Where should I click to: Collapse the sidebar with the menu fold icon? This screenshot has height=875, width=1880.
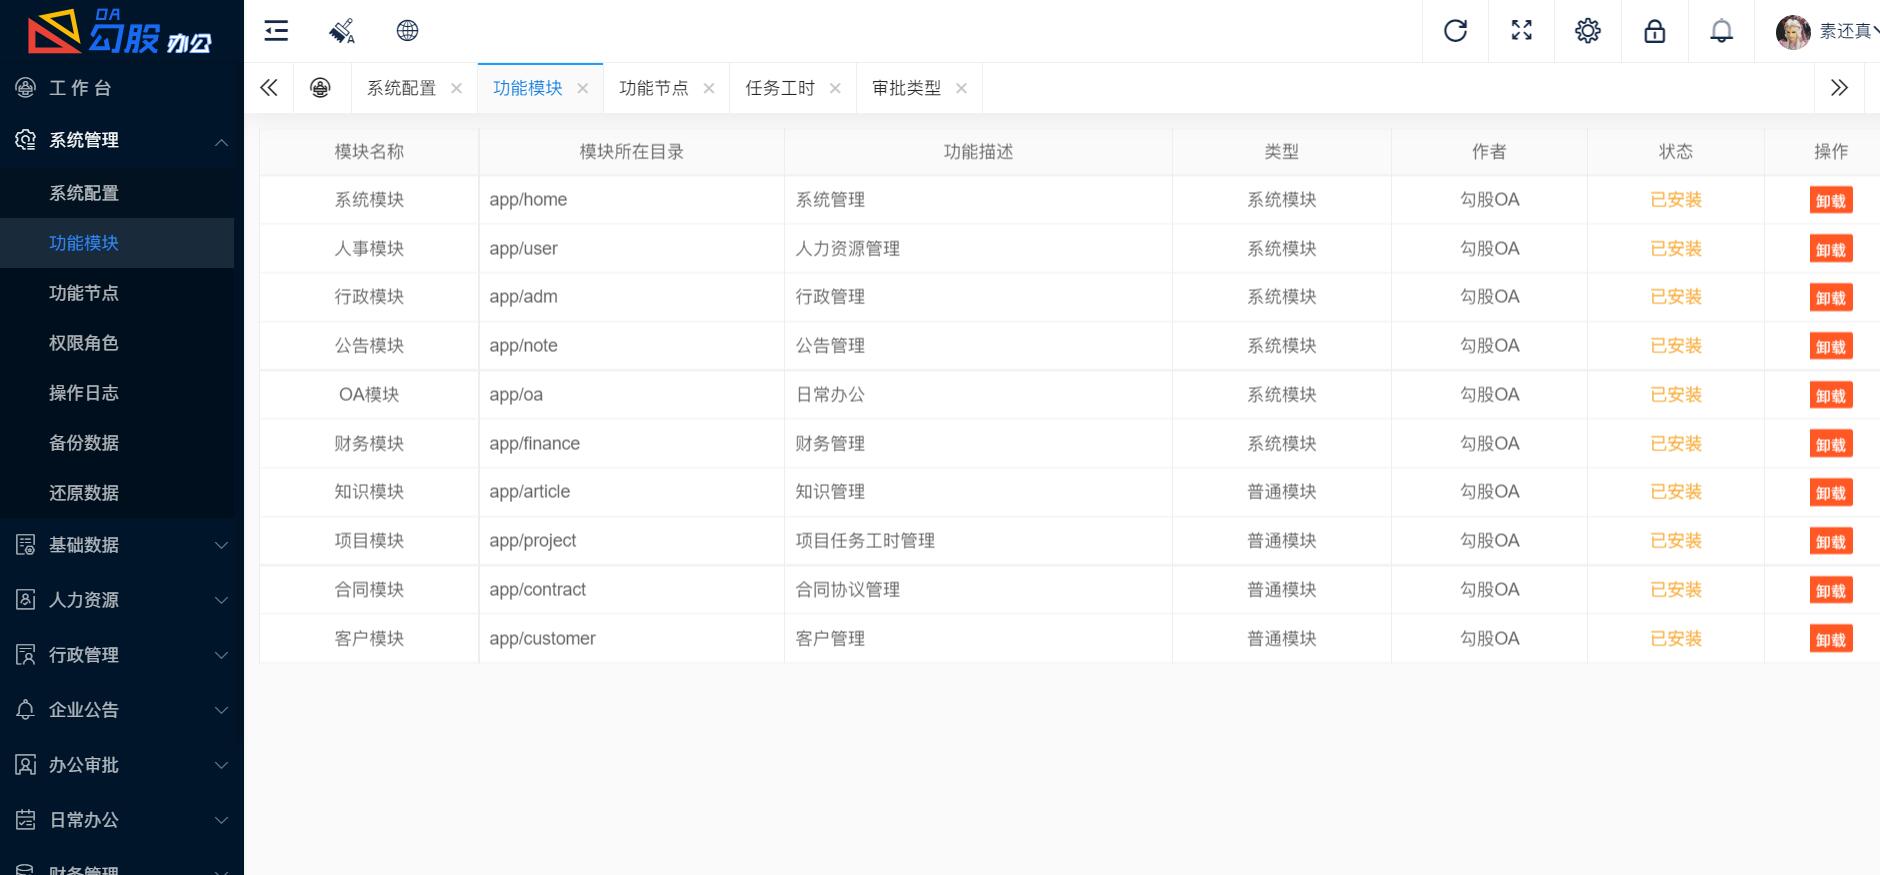[x=276, y=31]
